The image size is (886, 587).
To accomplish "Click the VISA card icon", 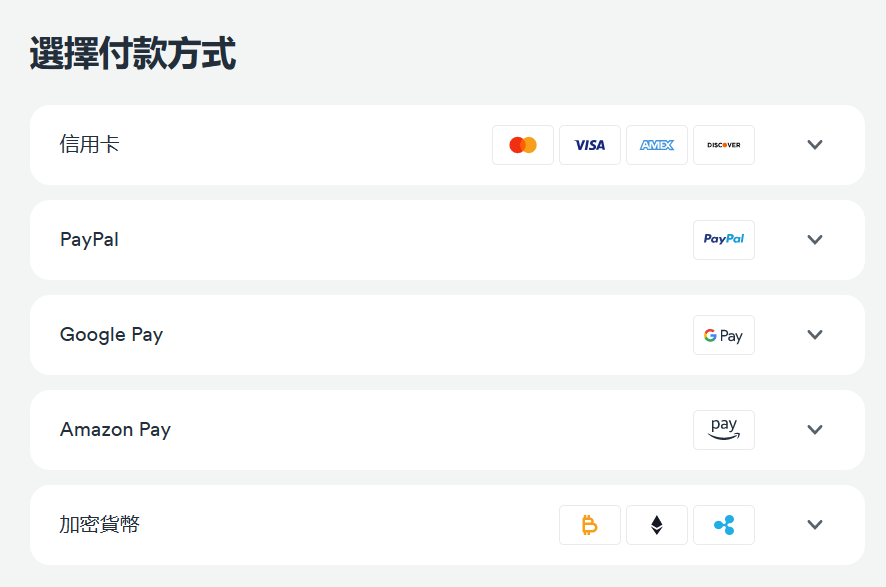I will (590, 145).
